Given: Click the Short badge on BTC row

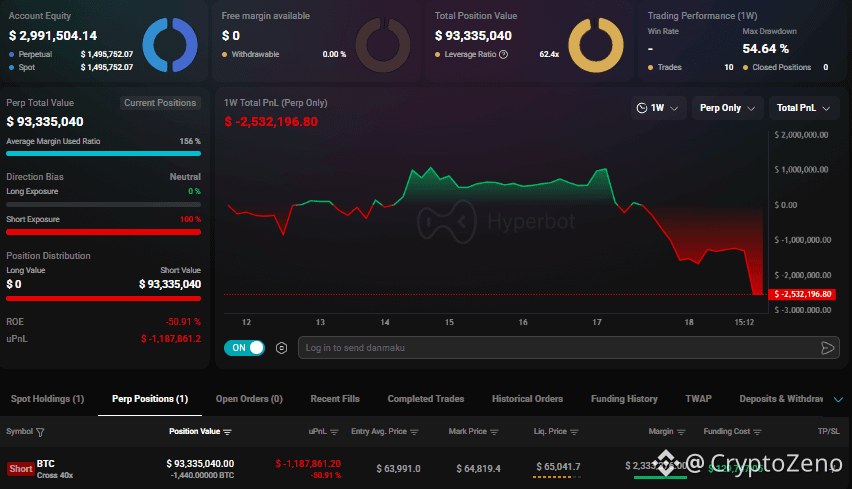Looking at the screenshot, I should pyautogui.click(x=21, y=469).
